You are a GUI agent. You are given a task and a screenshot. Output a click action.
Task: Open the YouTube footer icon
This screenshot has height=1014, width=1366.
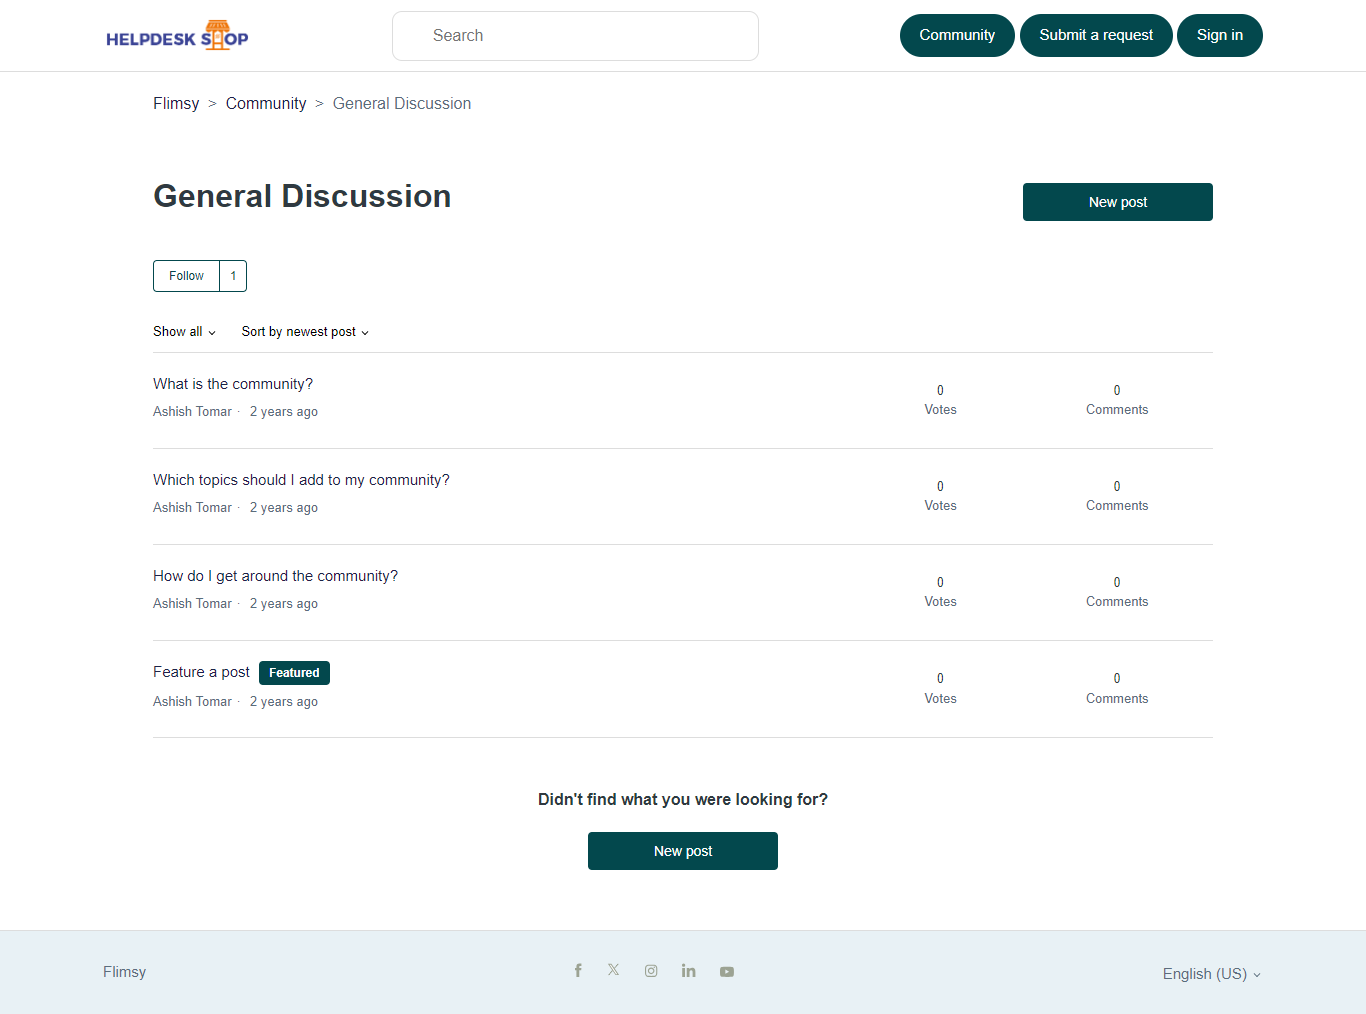point(727,972)
